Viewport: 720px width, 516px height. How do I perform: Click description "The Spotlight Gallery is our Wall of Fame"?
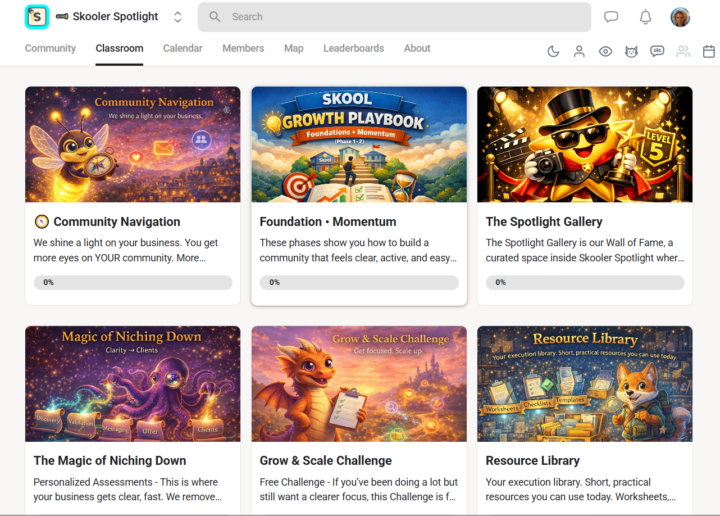(x=585, y=250)
